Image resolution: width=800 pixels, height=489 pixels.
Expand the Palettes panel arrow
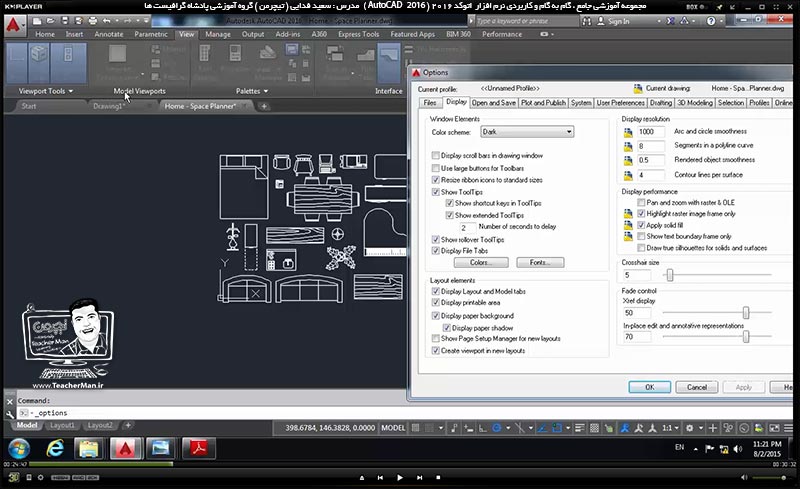tap(266, 91)
